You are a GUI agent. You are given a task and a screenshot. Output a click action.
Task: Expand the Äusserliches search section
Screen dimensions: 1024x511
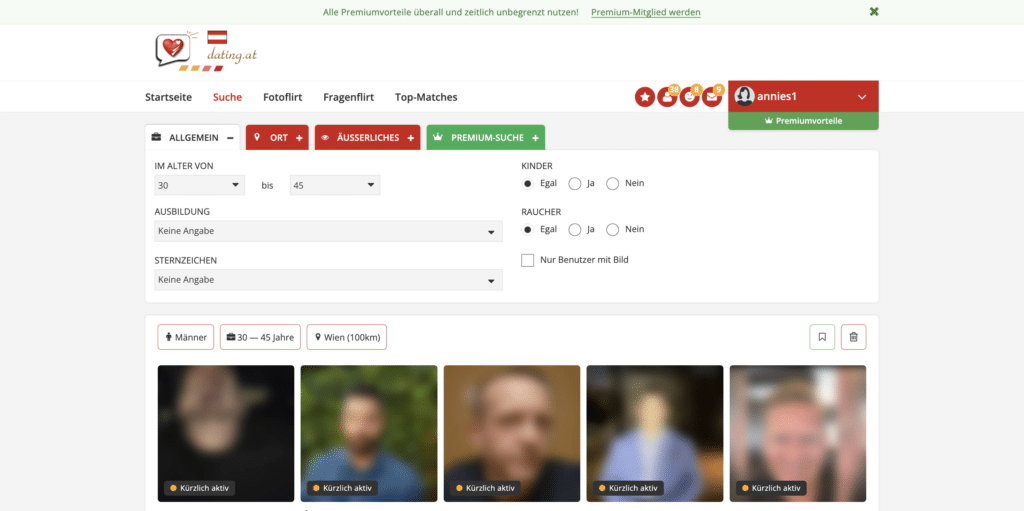(x=368, y=138)
